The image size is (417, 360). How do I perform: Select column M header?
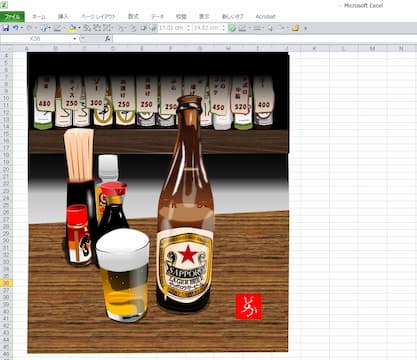pos(372,49)
